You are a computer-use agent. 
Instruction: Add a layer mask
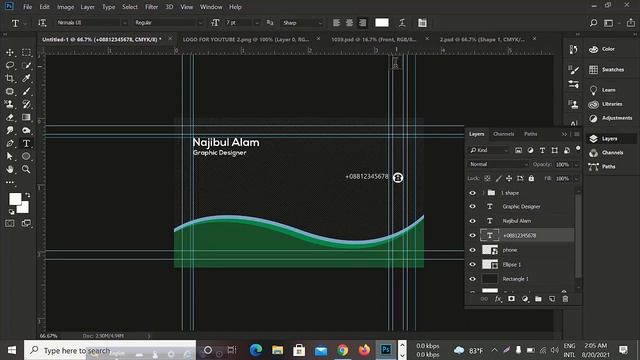click(x=511, y=299)
